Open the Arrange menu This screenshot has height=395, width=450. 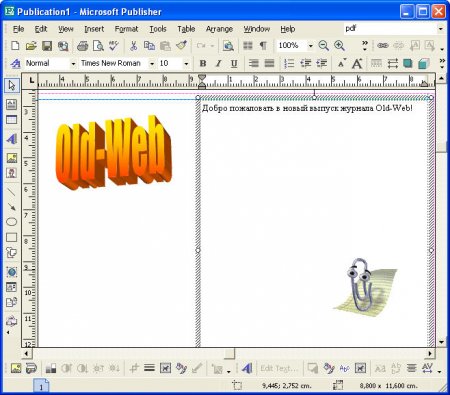point(219,29)
